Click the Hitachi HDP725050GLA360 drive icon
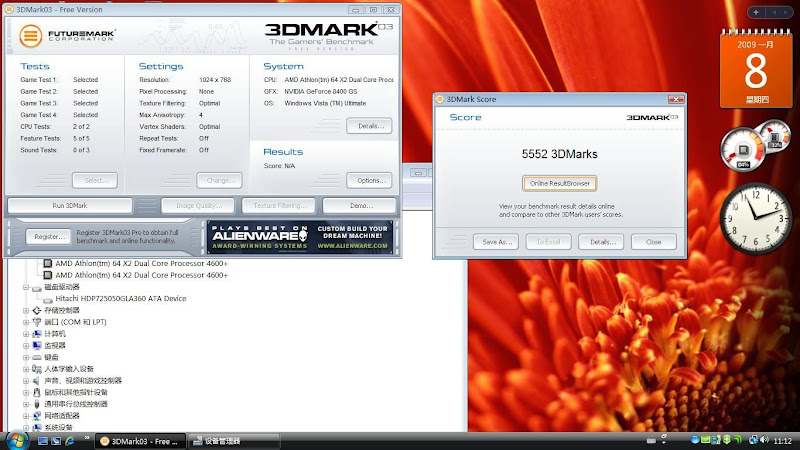The width and height of the screenshot is (800, 450). click(x=48, y=299)
